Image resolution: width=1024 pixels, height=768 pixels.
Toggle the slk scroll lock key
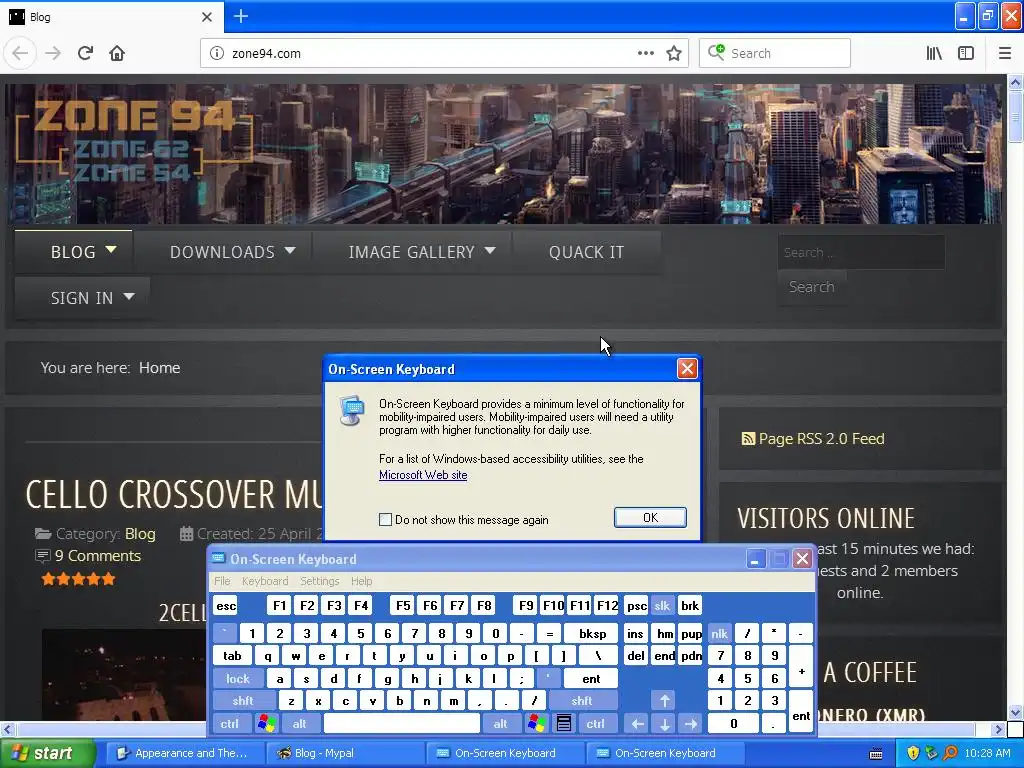click(662, 605)
